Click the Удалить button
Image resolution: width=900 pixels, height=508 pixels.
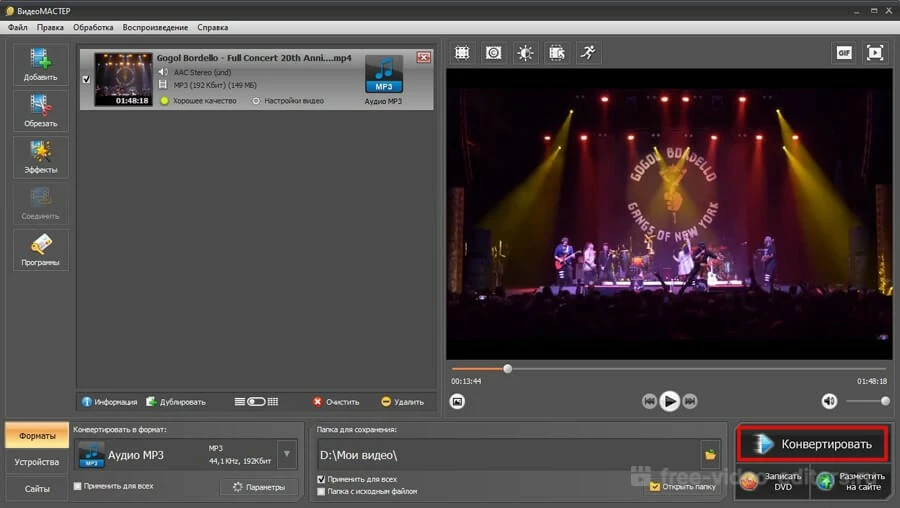click(x=402, y=402)
